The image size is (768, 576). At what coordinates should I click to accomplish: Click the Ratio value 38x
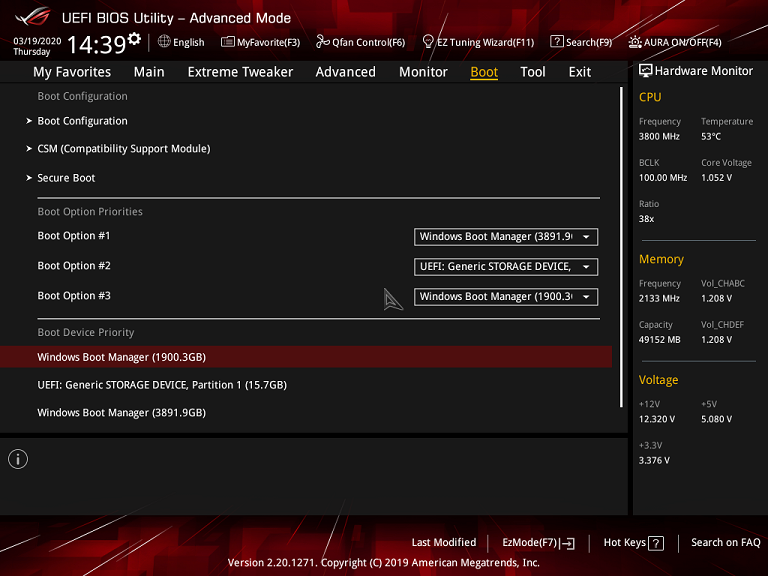tap(647, 219)
